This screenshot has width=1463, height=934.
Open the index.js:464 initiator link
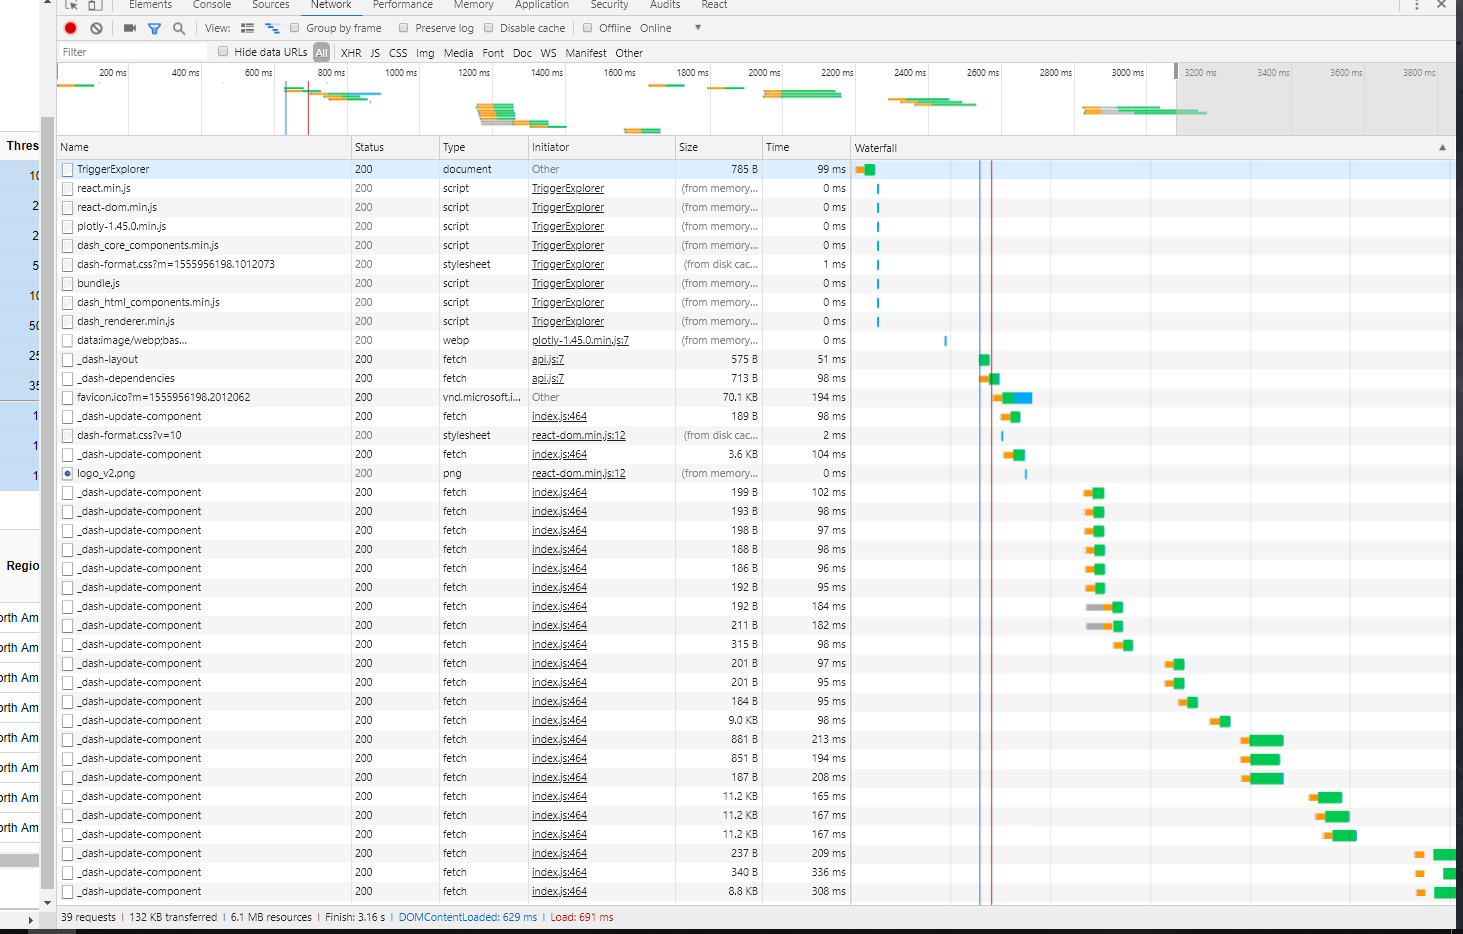coord(557,416)
